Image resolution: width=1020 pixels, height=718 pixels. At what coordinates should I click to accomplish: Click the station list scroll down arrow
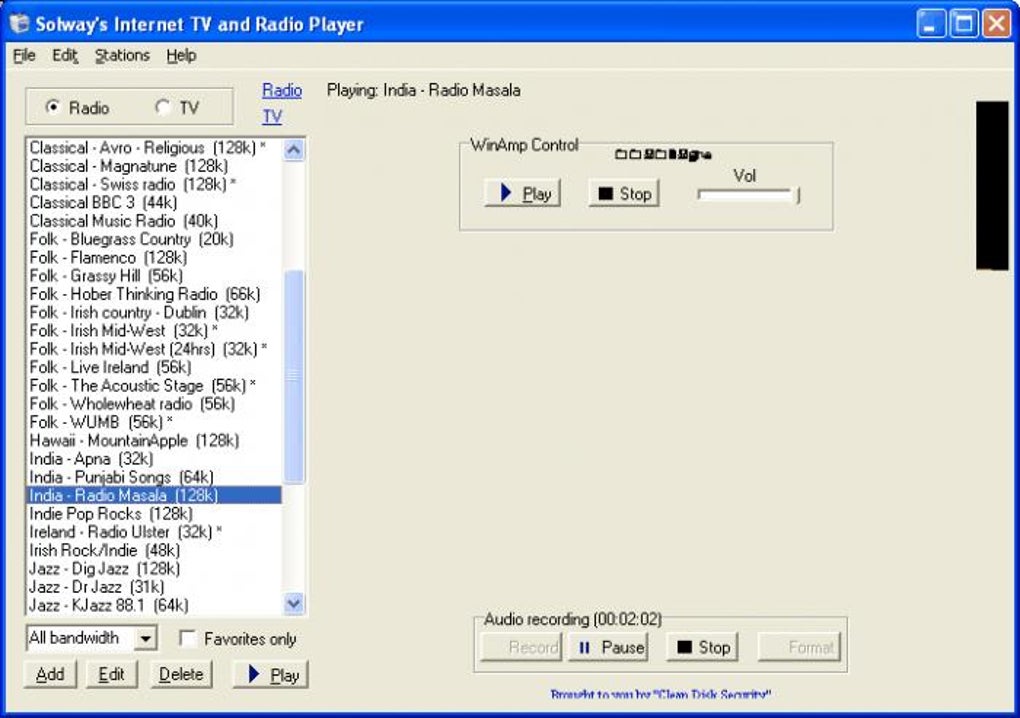[x=294, y=604]
